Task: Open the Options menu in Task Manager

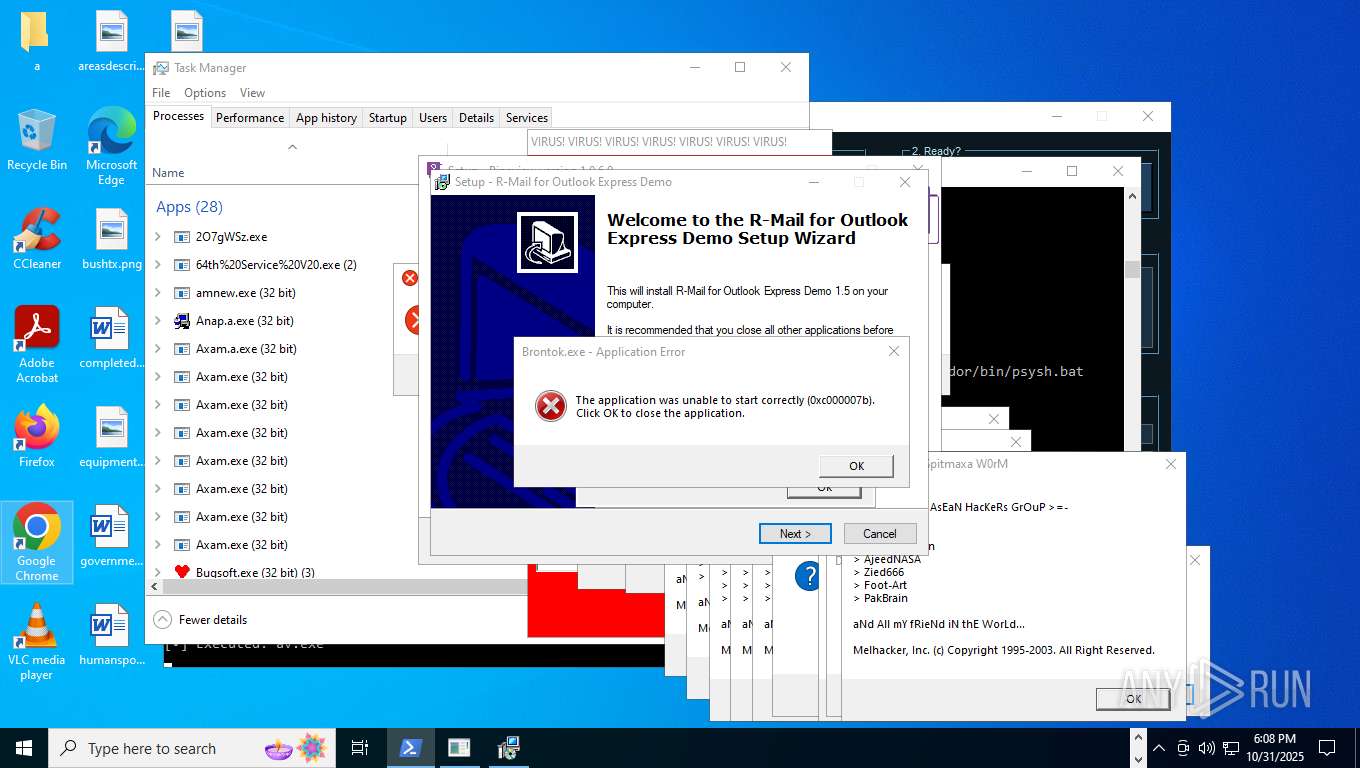Action: click(205, 93)
